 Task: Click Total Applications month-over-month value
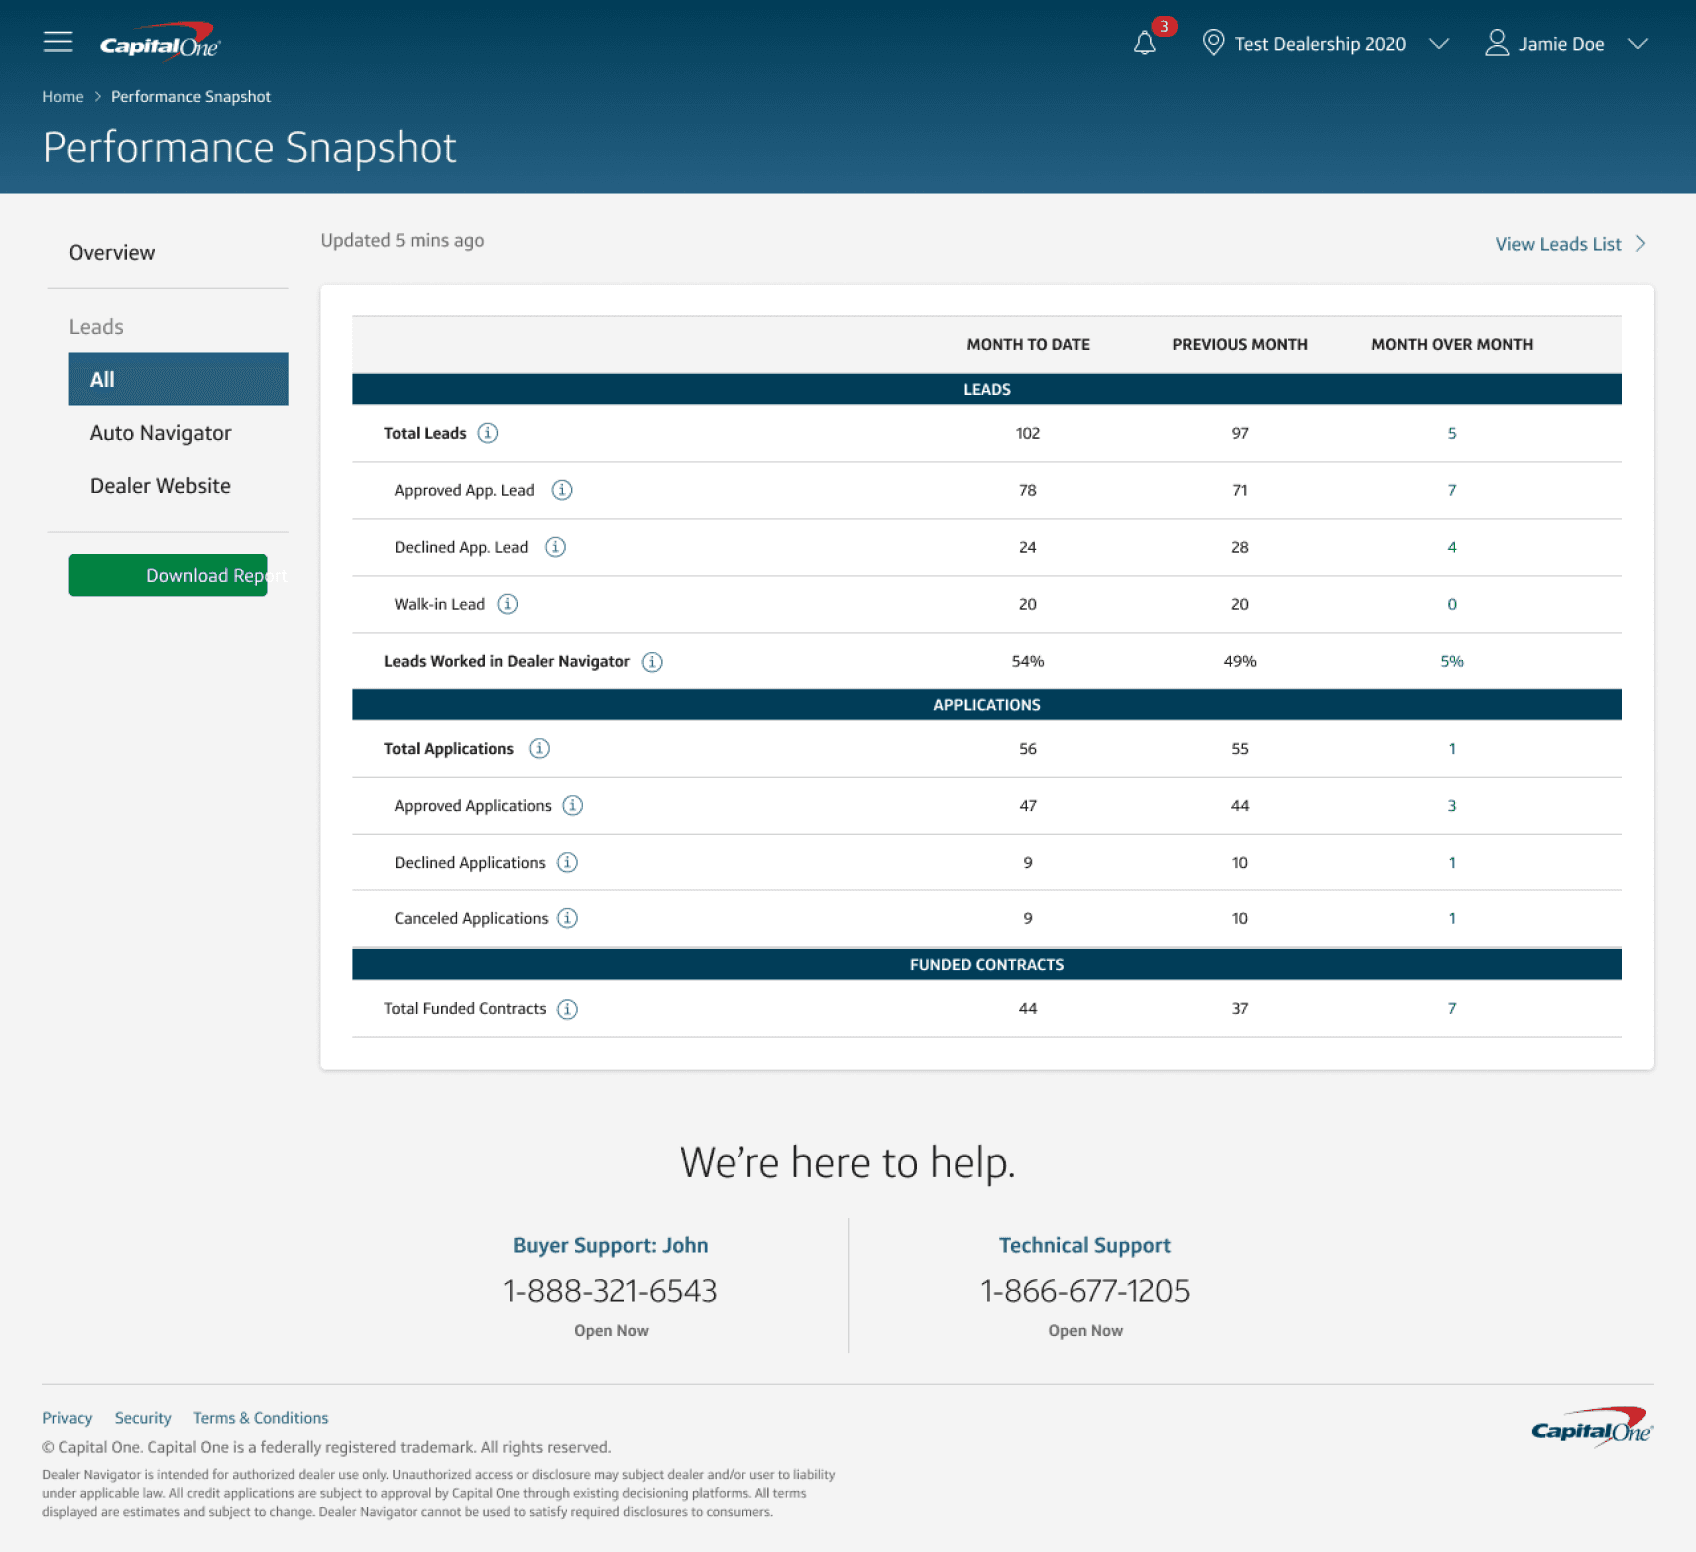pyautogui.click(x=1452, y=749)
